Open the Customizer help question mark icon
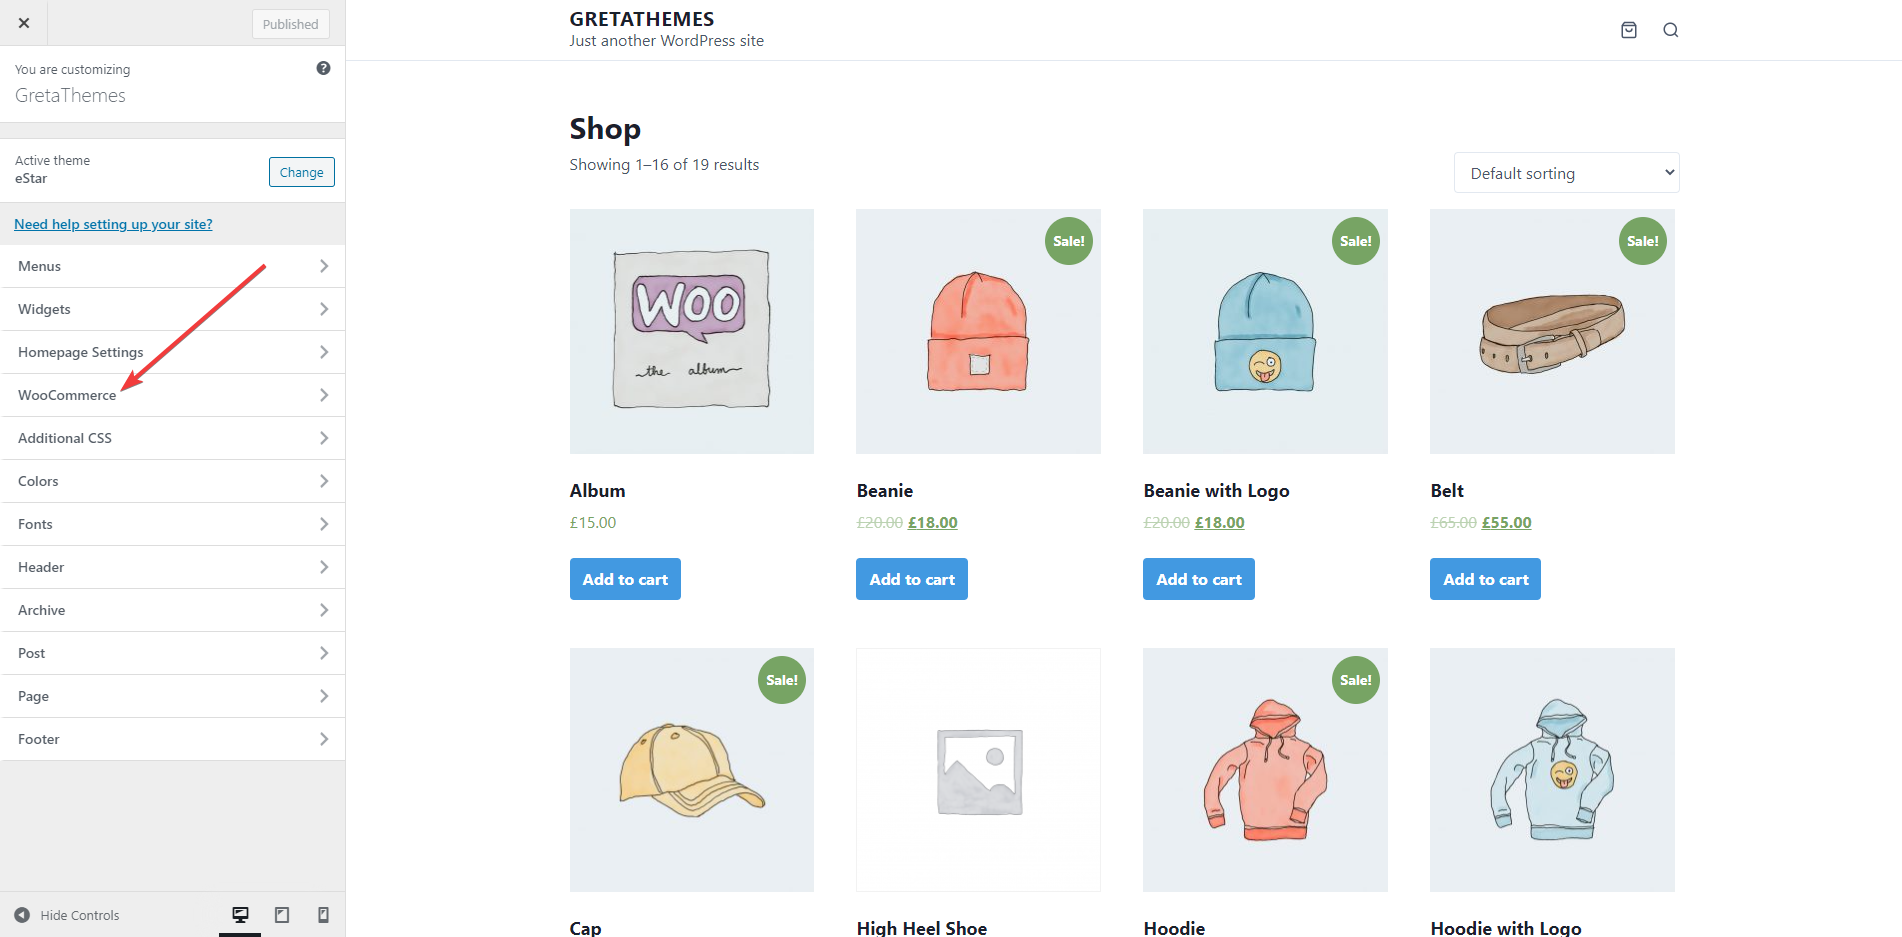This screenshot has height=937, width=1902. click(x=323, y=67)
